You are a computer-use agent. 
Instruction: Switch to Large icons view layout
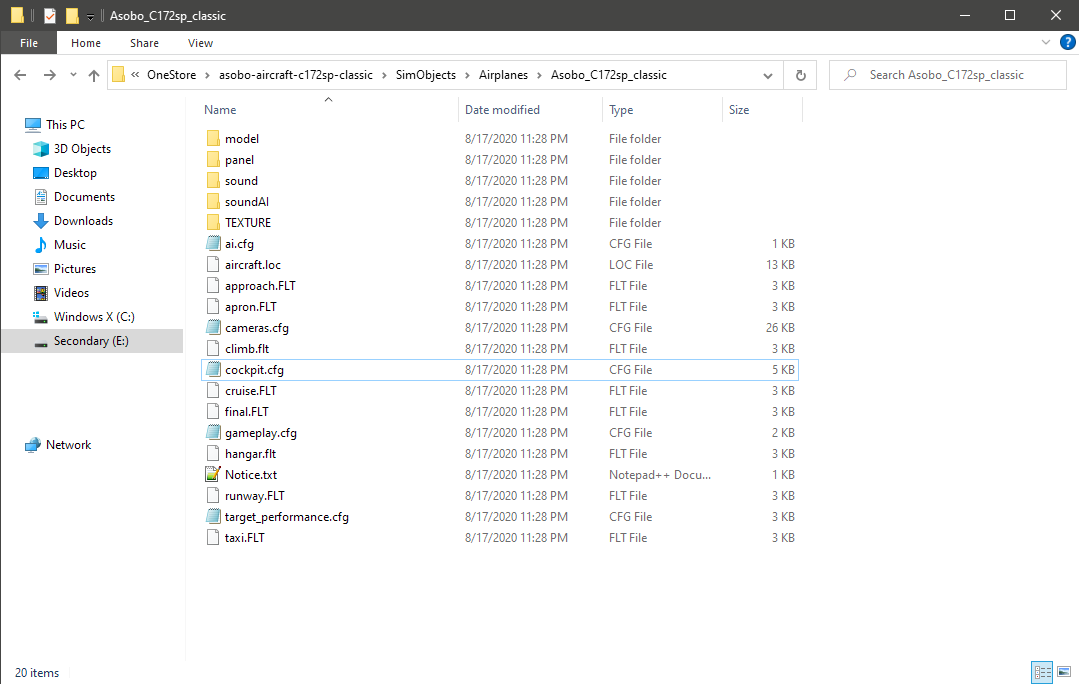[1065, 672]
